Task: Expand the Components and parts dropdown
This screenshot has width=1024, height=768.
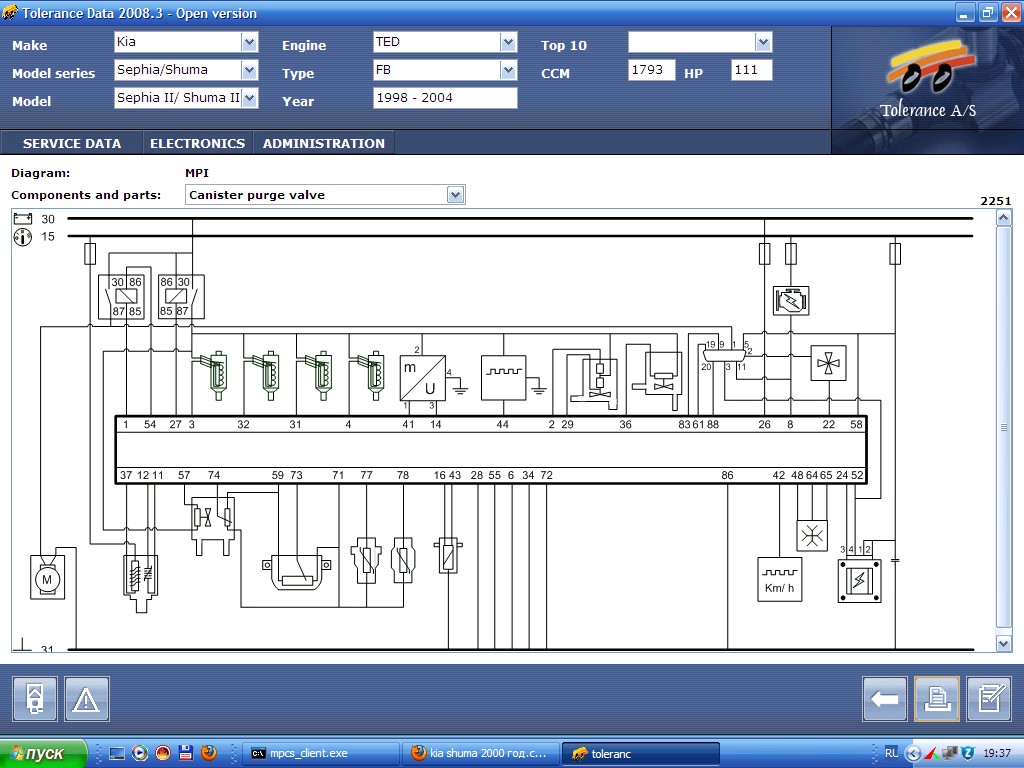Action: pyautogui.click(x=456, y=195)
